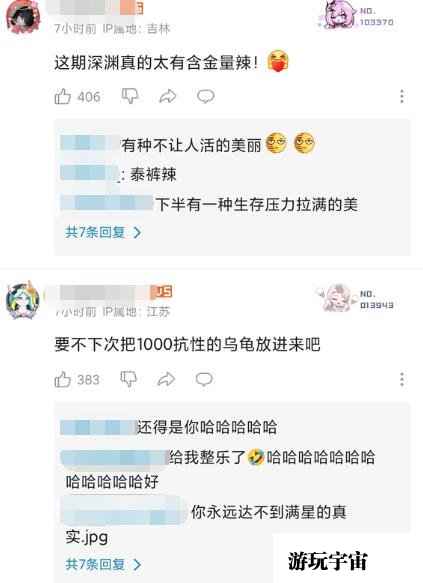View fan badge NO.103370
Screen dimensions: 423x583
(x=356, y=15)
